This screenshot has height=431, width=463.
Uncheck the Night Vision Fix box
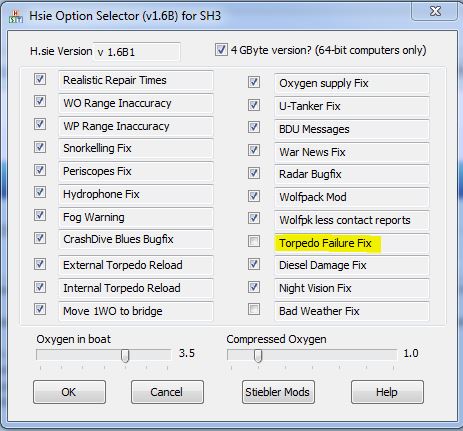click(254, 287)
